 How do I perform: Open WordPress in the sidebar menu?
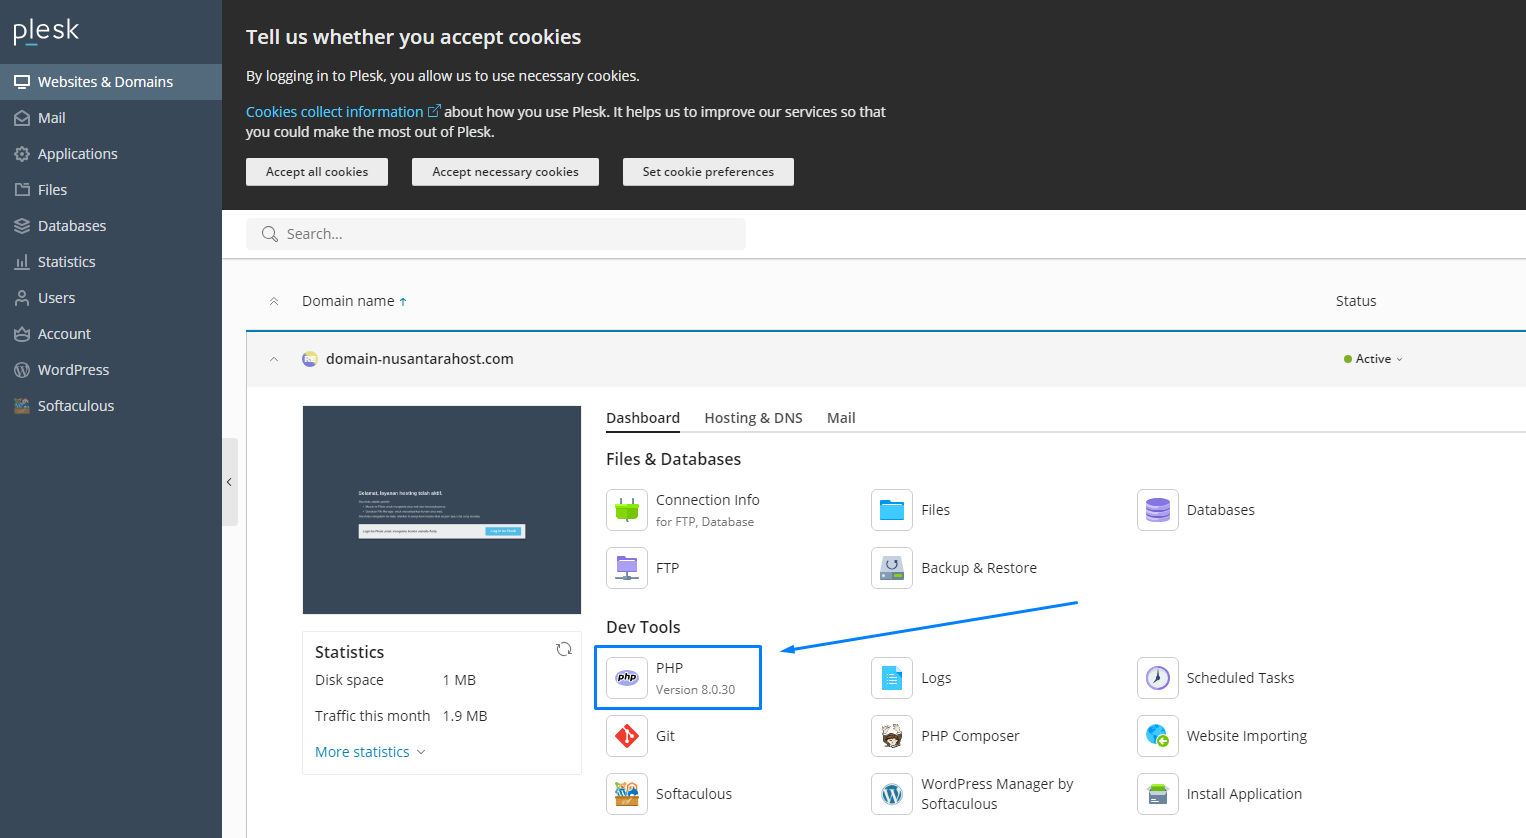tap(73, 370)
